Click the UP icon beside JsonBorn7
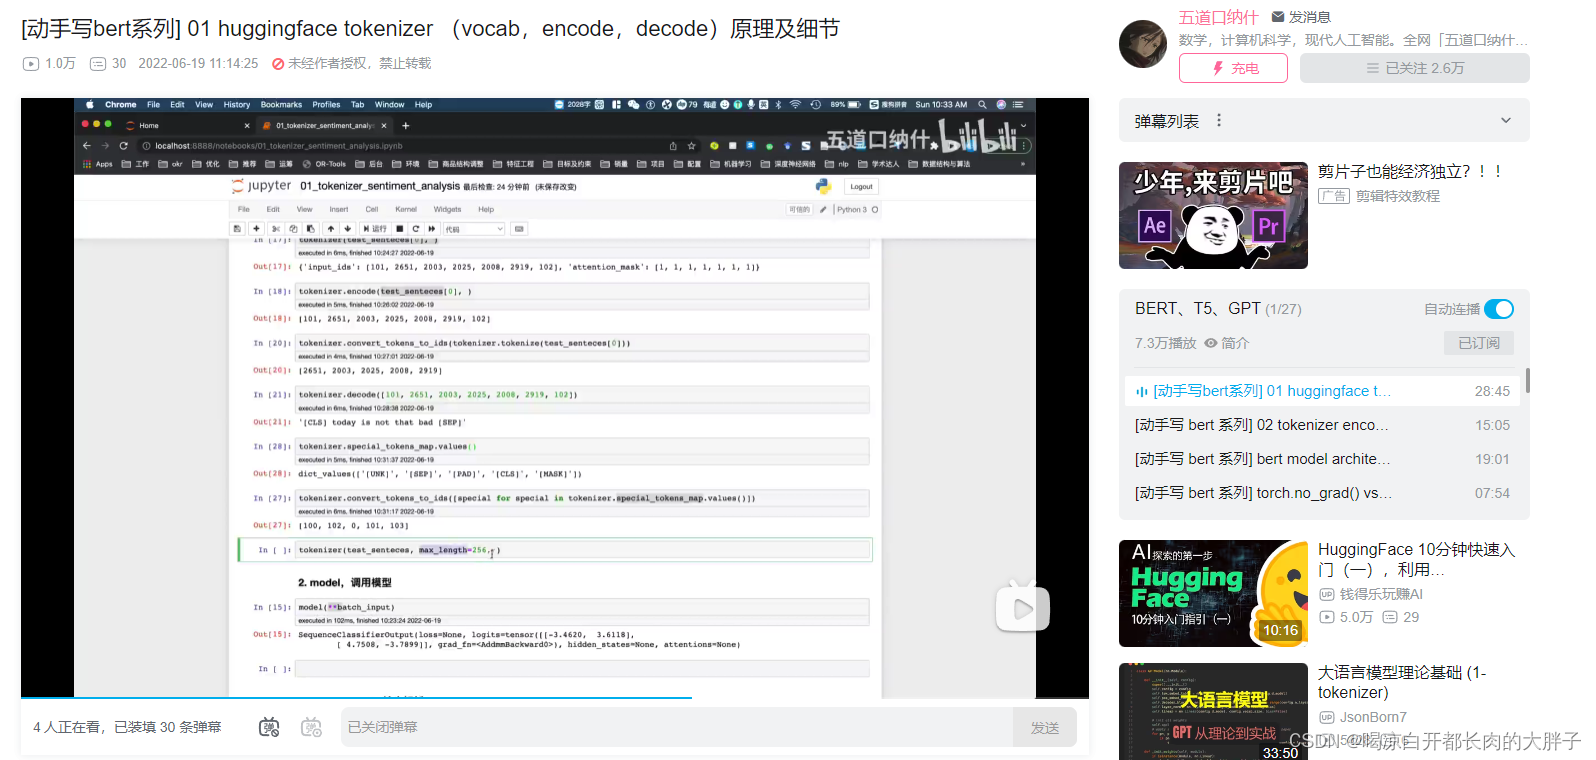Screen dimensions: 1596x760 (x=1327, y=717)
